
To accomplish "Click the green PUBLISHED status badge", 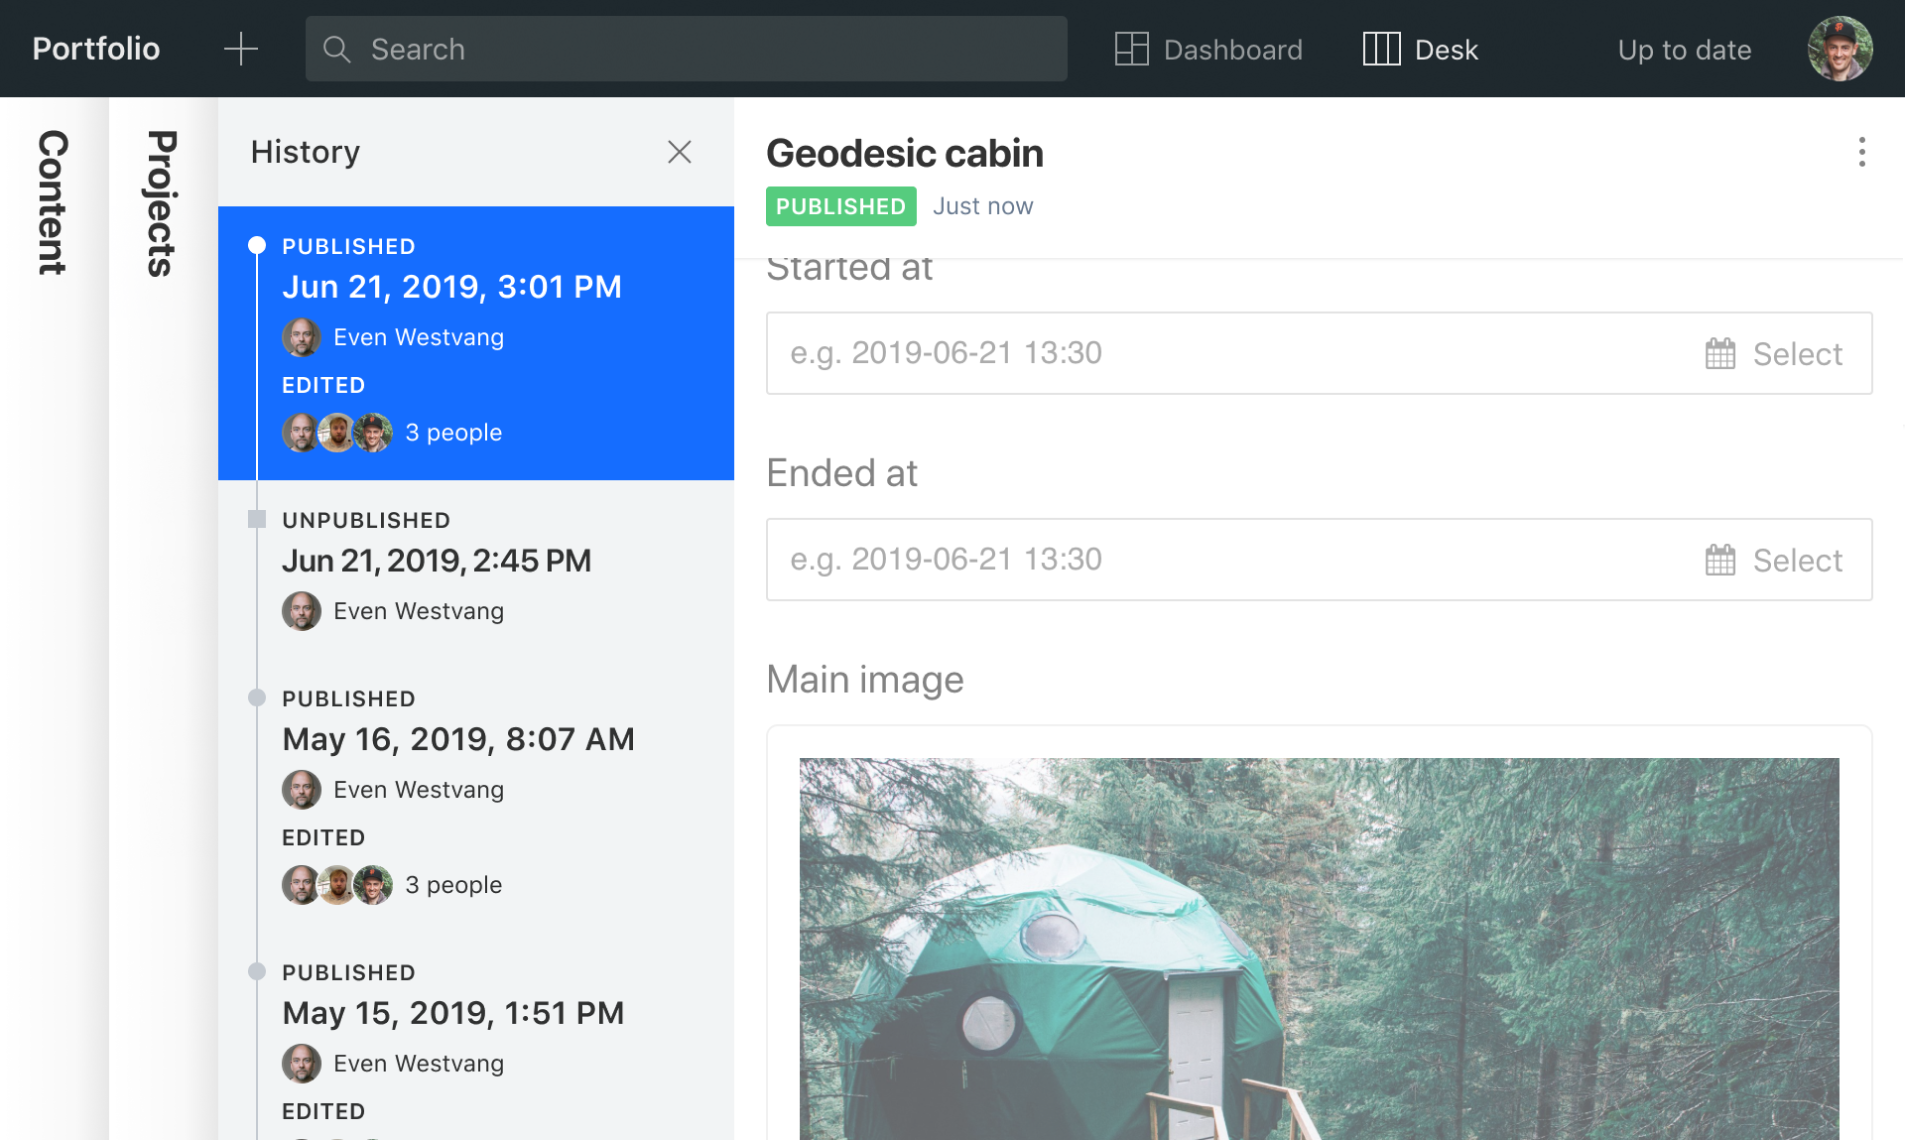I will pyautogui.click(x=840, y=206).
